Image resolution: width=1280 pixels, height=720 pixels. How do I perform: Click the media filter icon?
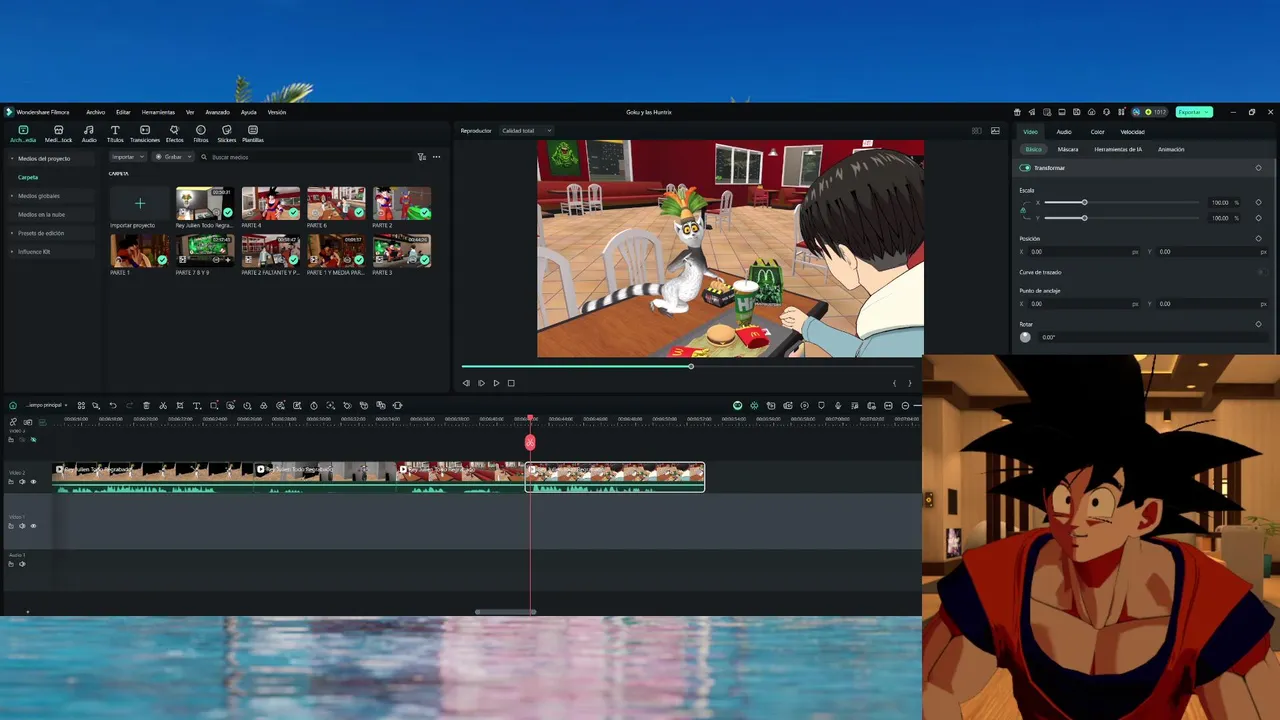[421, 157]
